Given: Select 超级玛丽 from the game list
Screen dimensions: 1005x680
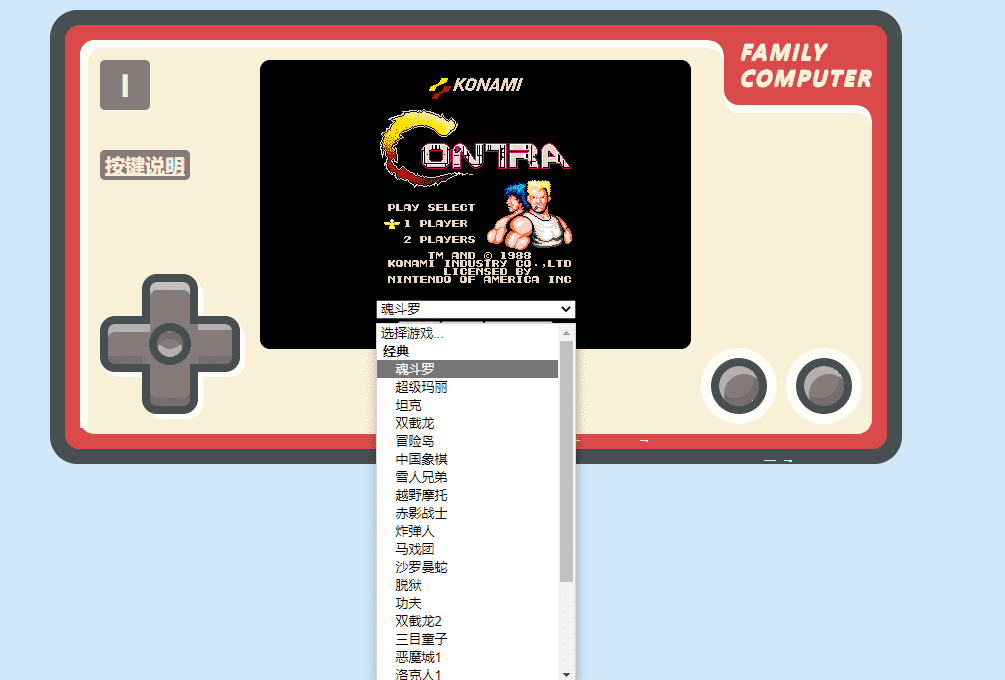Looking at the screenshot, I should click(467, 387).
